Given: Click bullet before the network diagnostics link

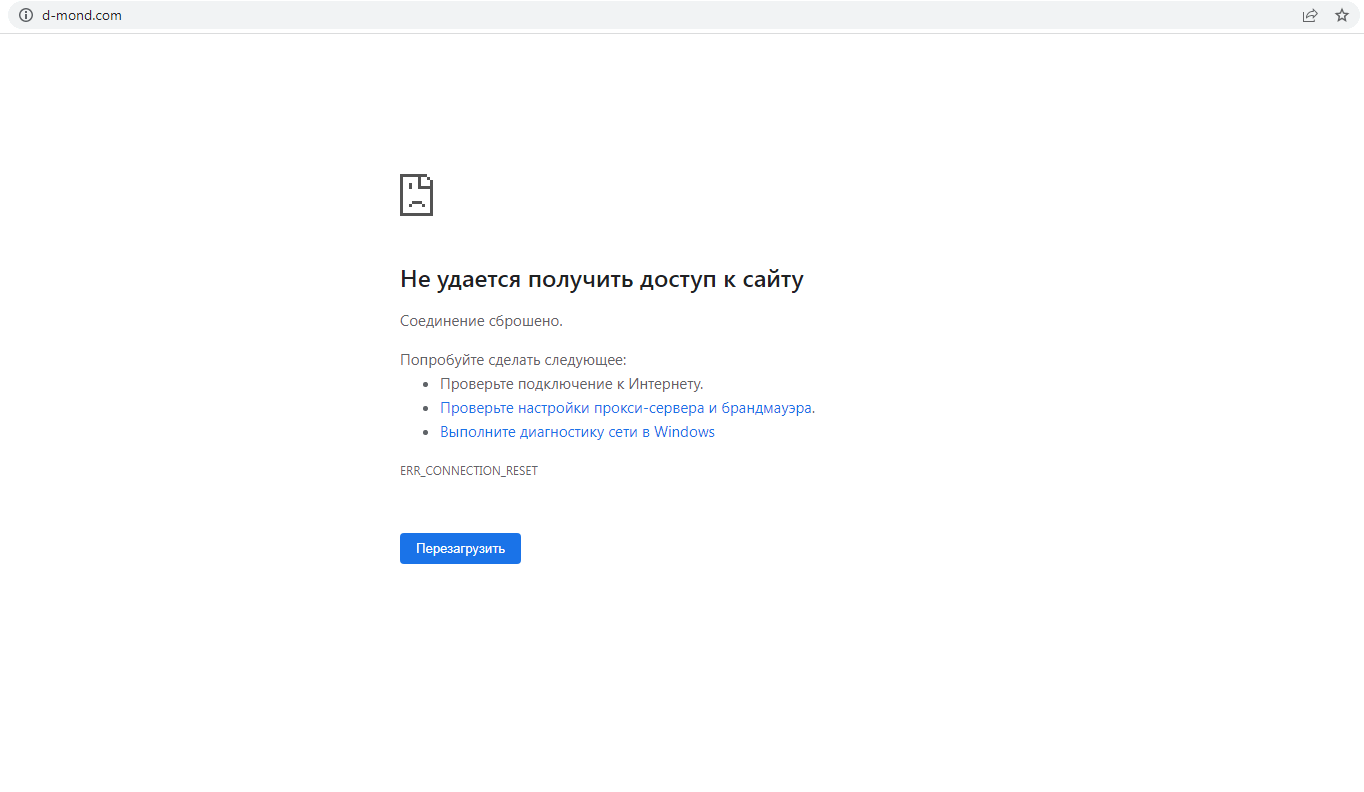Looking at the screenshot, I should [426, 433].
